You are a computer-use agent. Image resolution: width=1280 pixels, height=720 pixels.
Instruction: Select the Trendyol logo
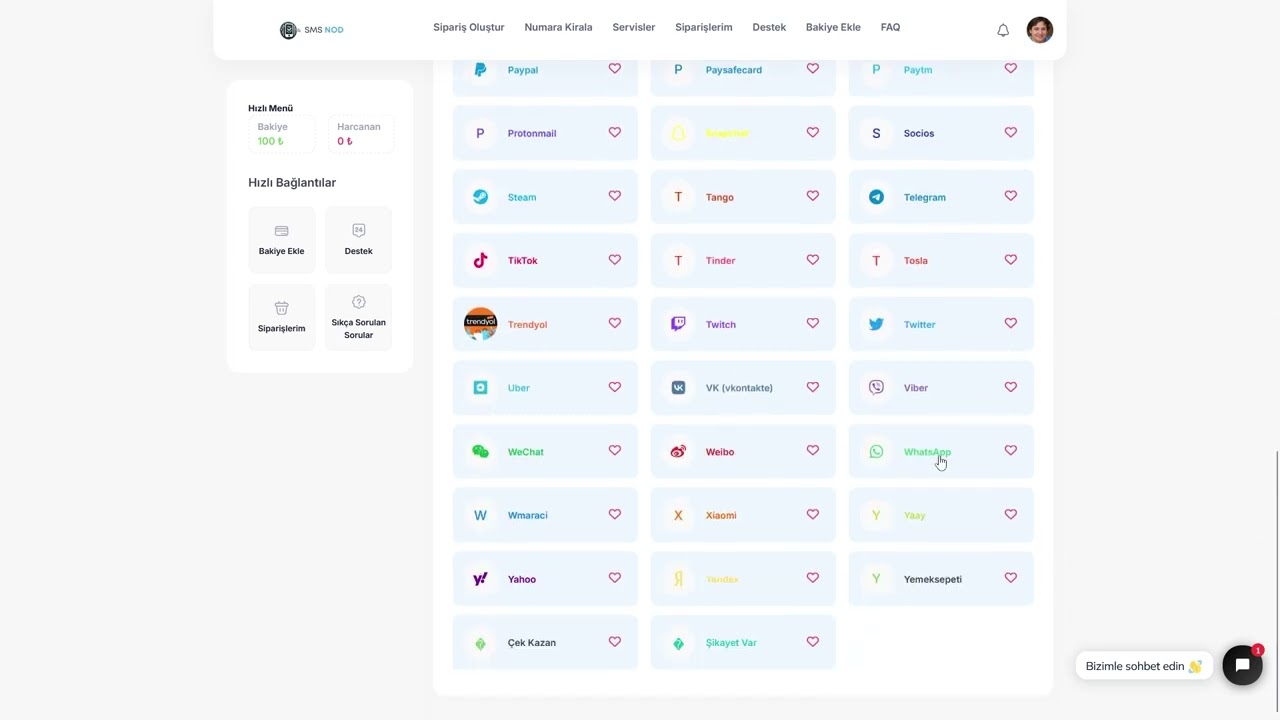pos(480,324)
